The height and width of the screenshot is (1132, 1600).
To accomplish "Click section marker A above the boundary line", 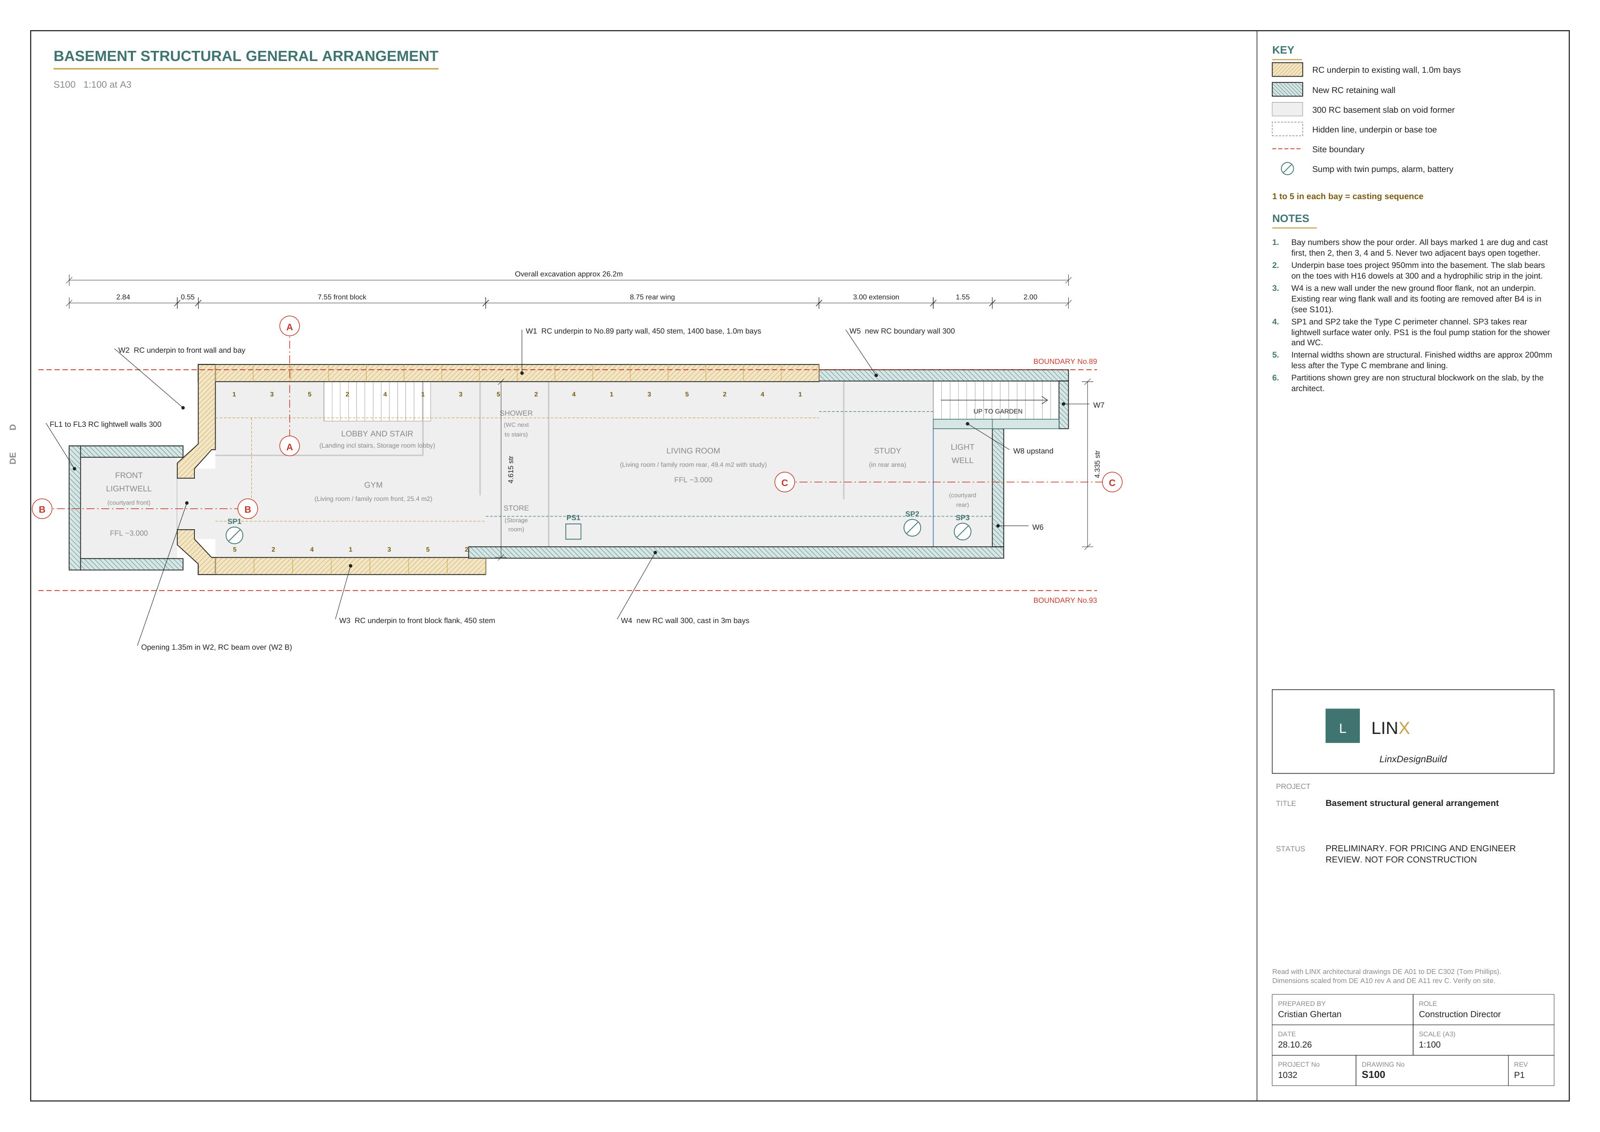I will 290,326.
